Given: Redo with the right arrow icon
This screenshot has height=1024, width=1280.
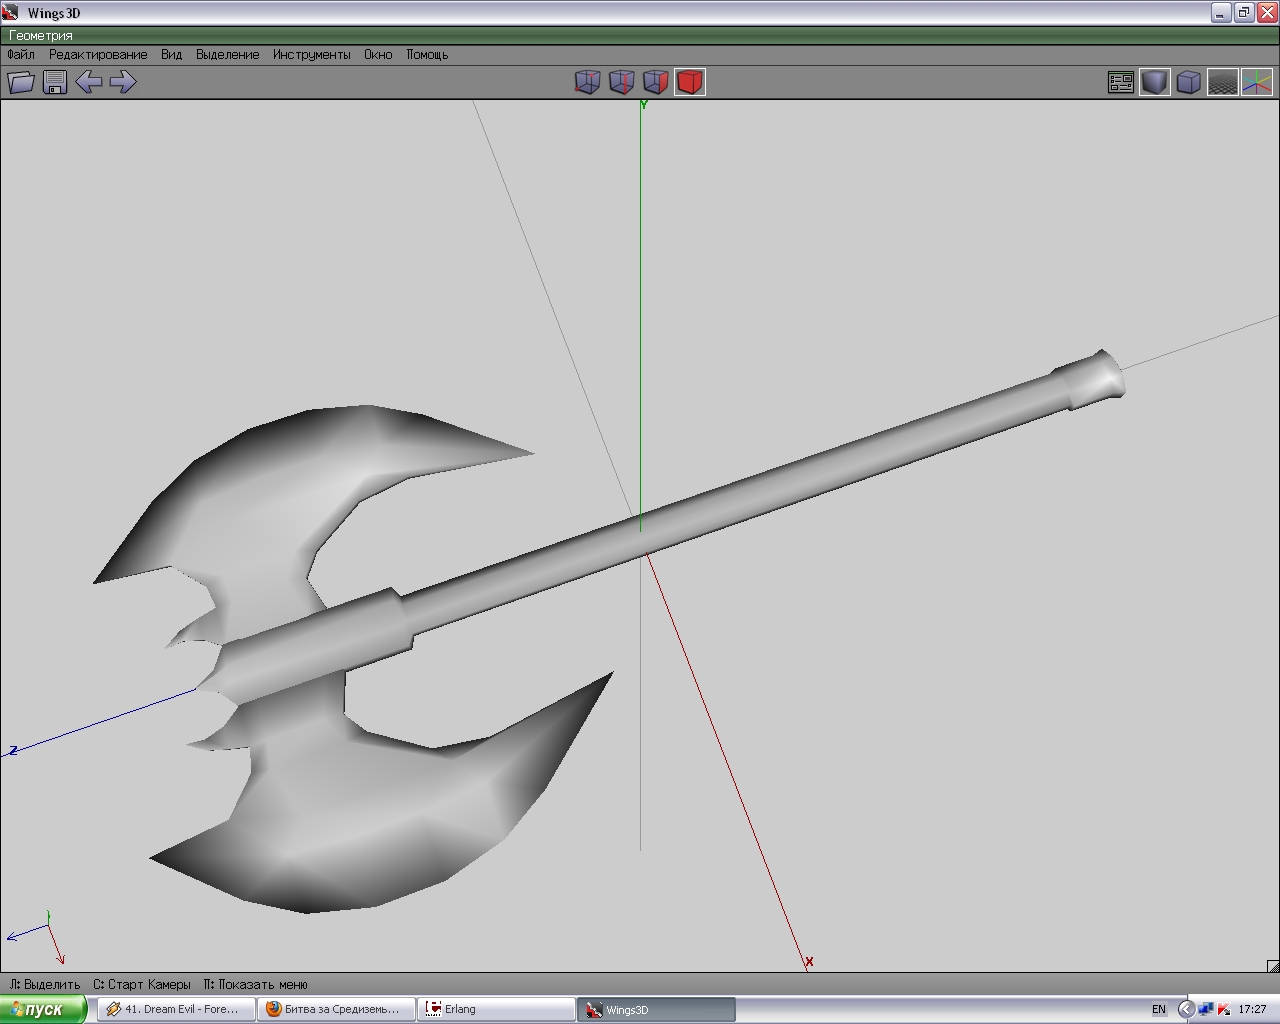Looking at the screenshot, I should 122,82.
